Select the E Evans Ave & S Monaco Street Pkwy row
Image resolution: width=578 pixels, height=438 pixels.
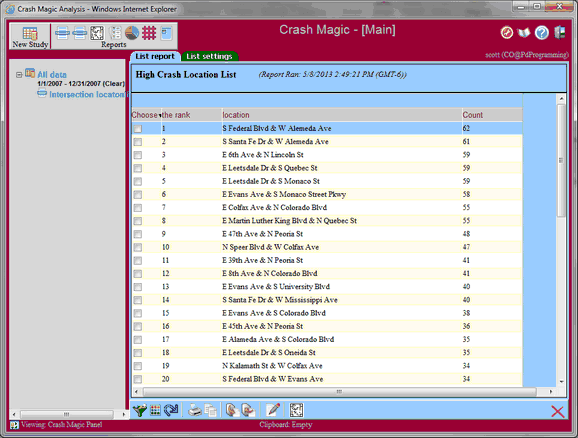[327, 194]
